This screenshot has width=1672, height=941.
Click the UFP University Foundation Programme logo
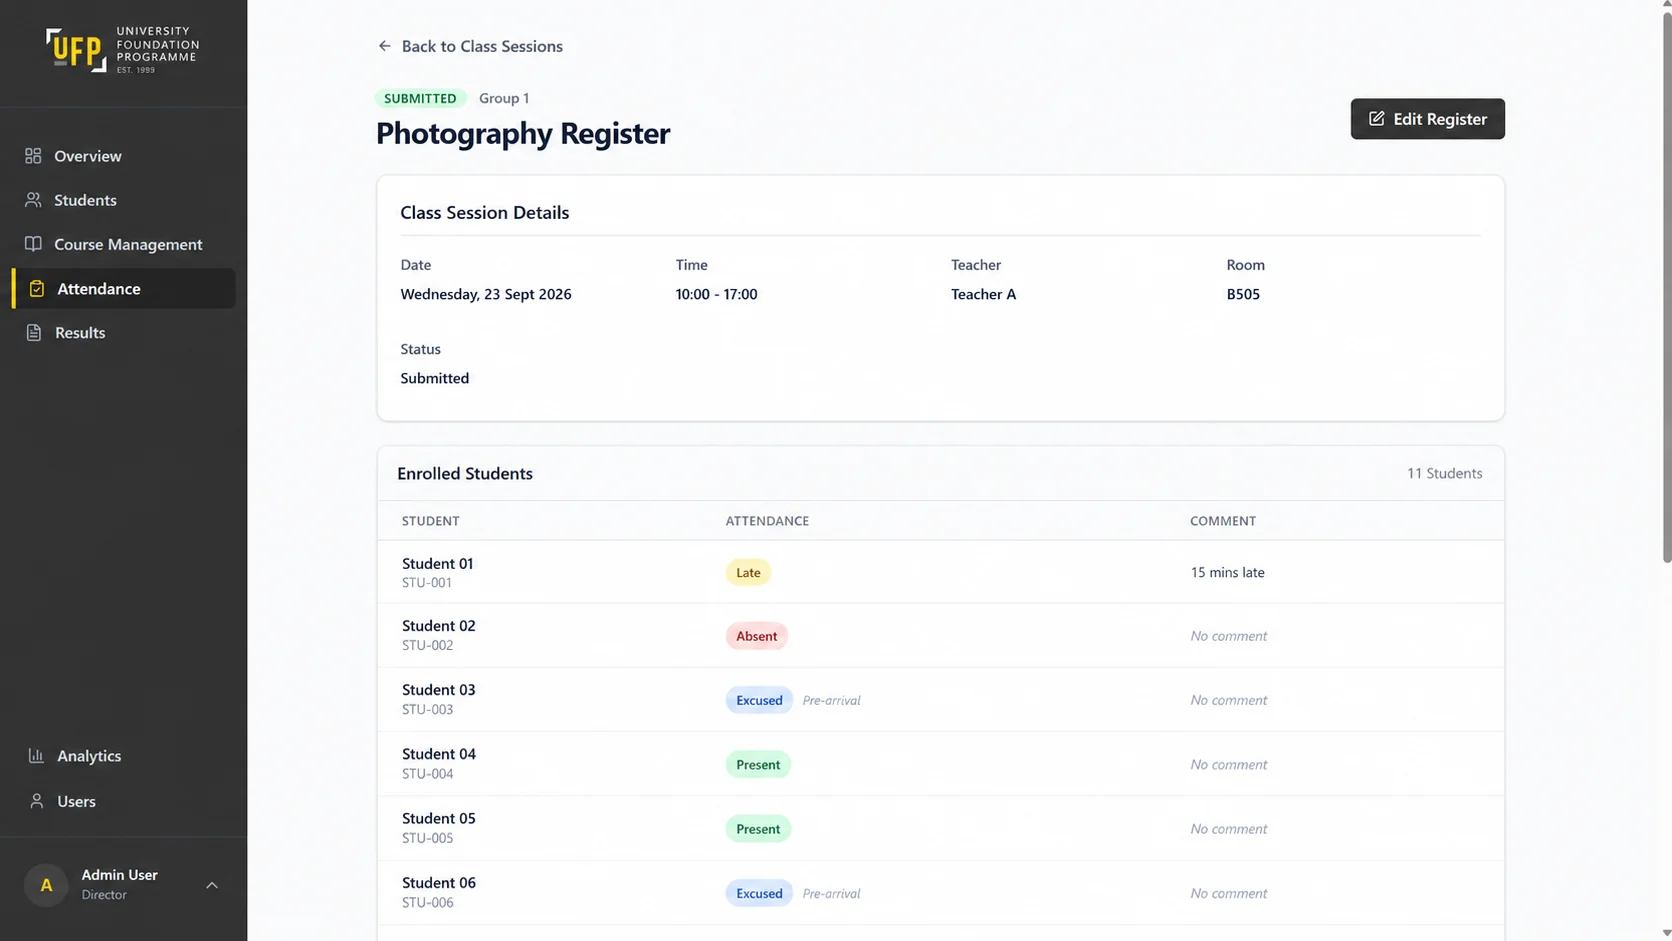(123, 50)
